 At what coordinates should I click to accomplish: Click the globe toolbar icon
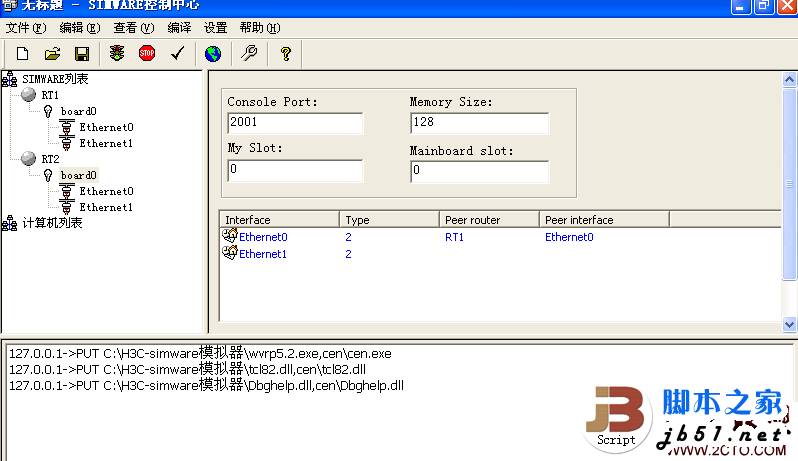[213, 53]
